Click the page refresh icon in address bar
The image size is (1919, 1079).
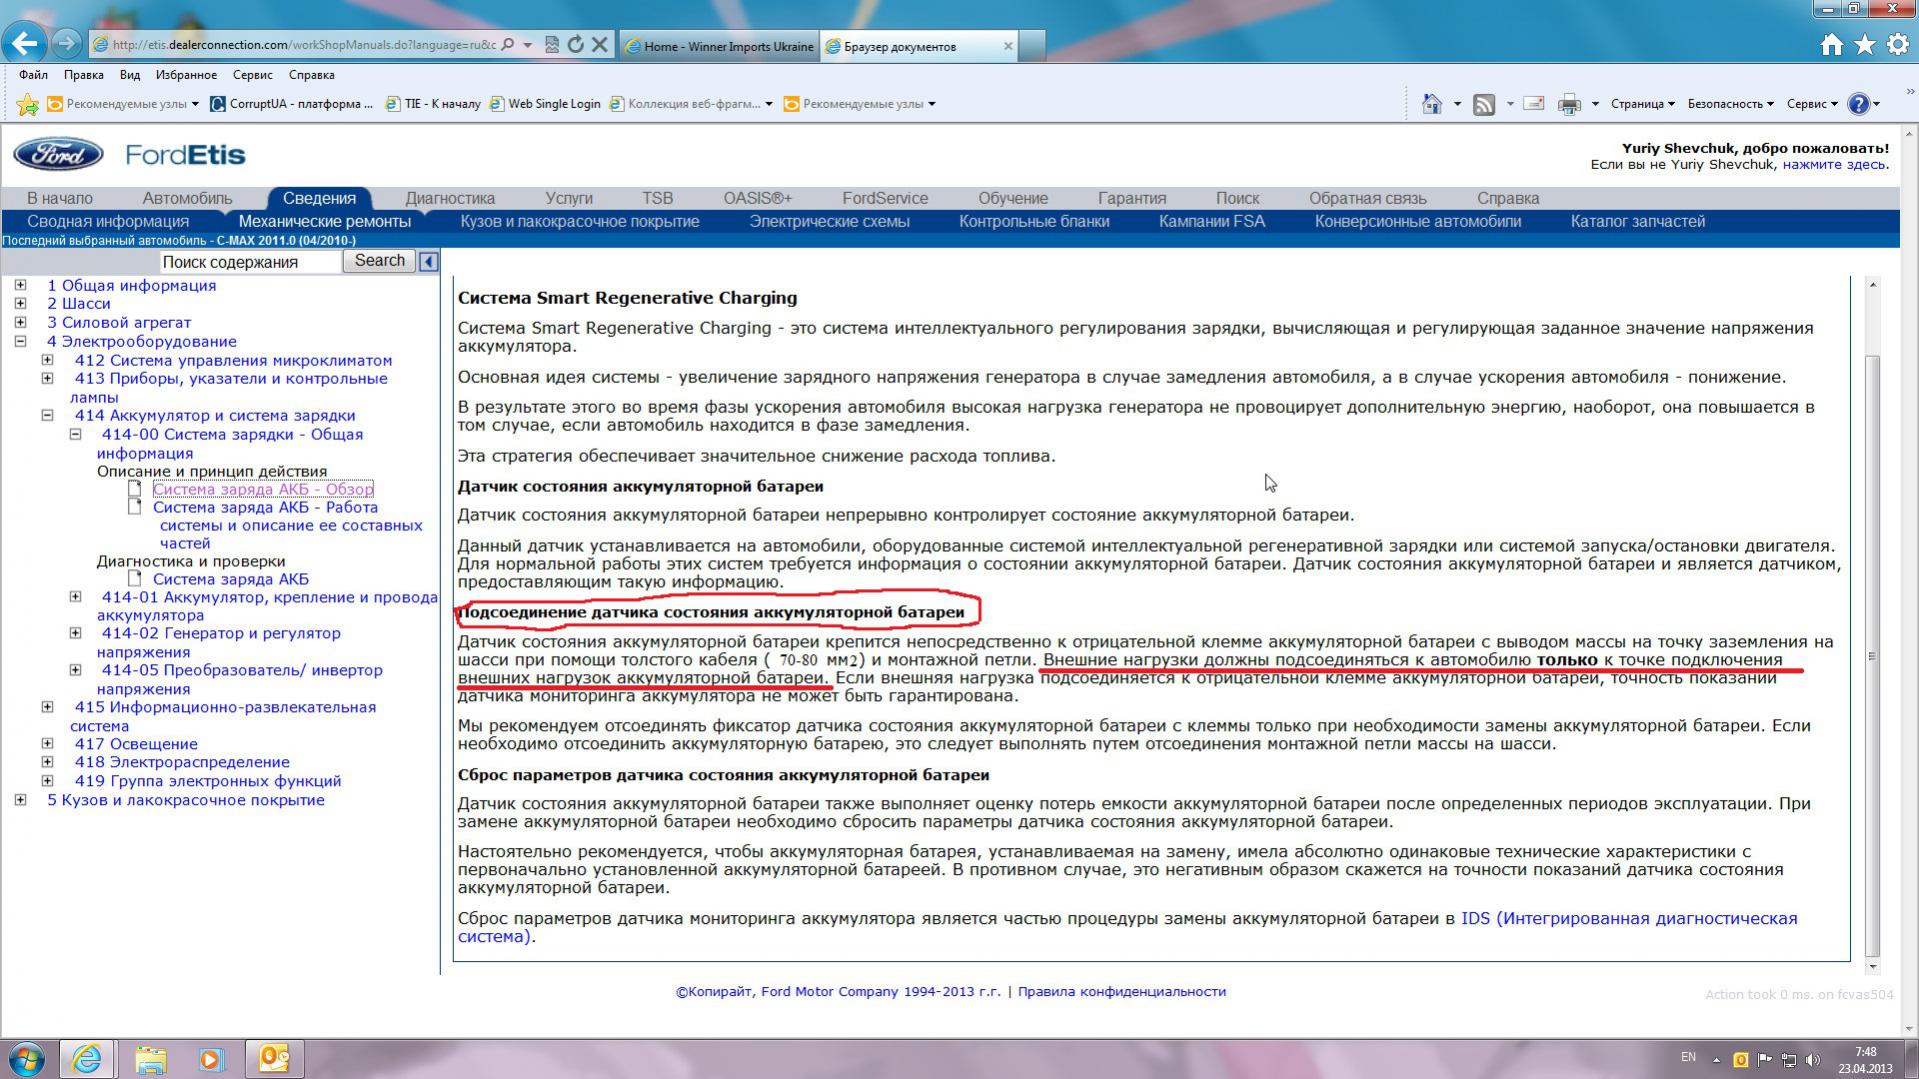pyautogui.click(x=575, y=45)
